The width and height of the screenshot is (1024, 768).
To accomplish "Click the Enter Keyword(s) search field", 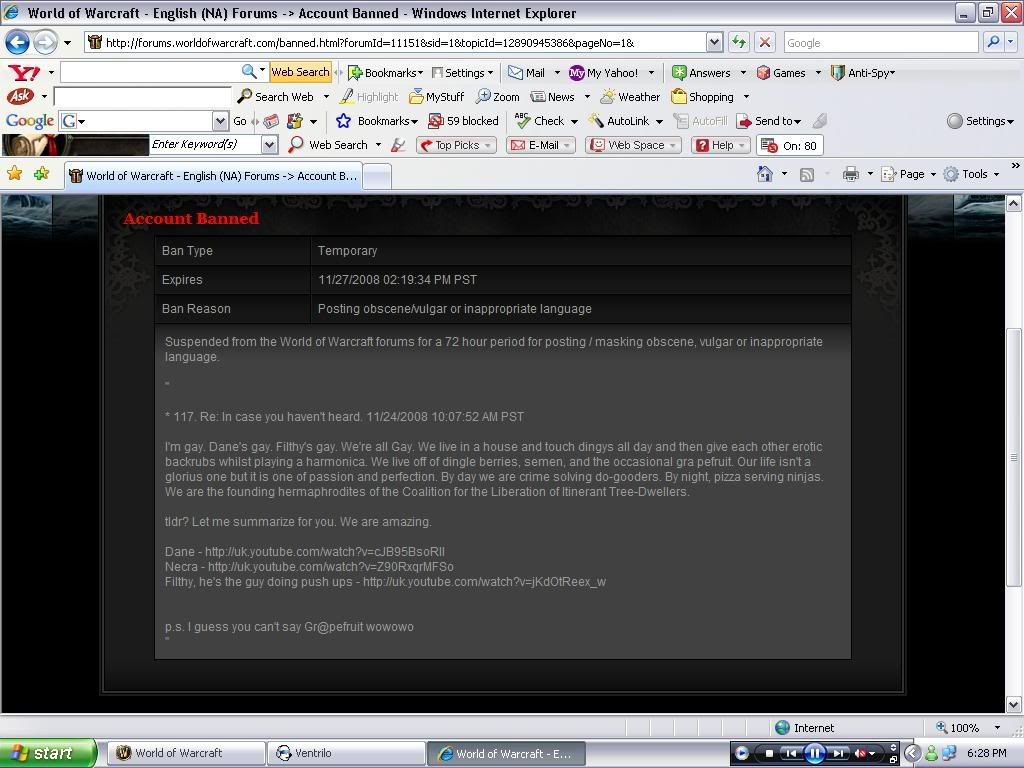I will coord(206,144).
